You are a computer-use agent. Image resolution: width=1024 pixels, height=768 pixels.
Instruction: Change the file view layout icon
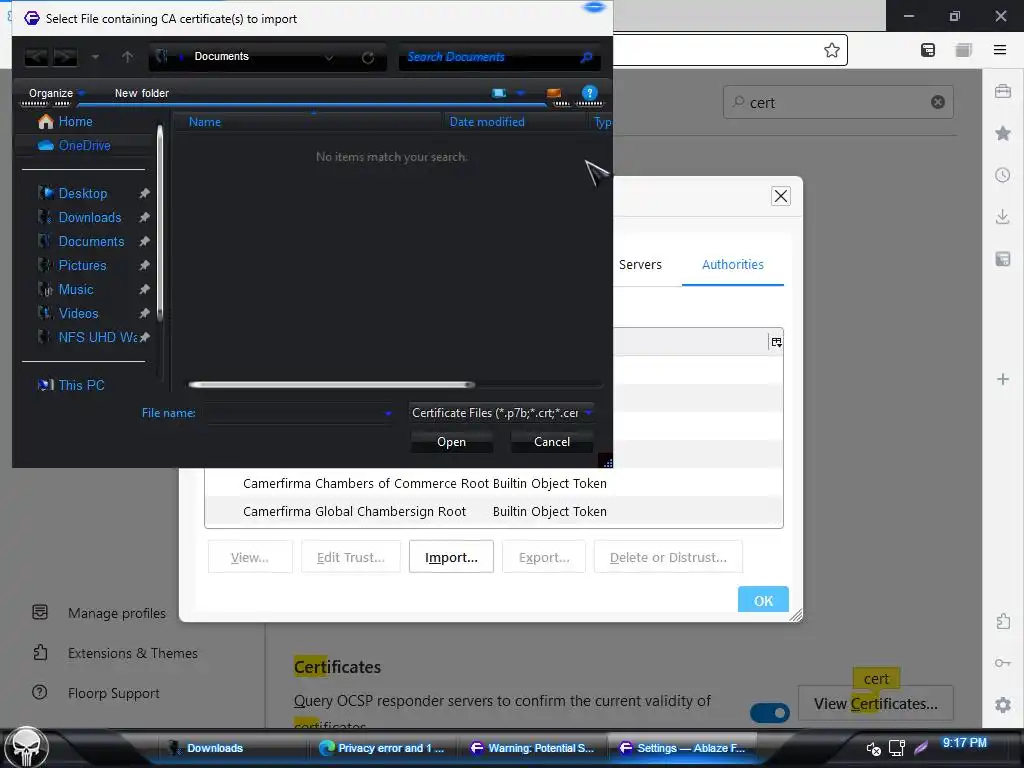(x=499, y=93)
